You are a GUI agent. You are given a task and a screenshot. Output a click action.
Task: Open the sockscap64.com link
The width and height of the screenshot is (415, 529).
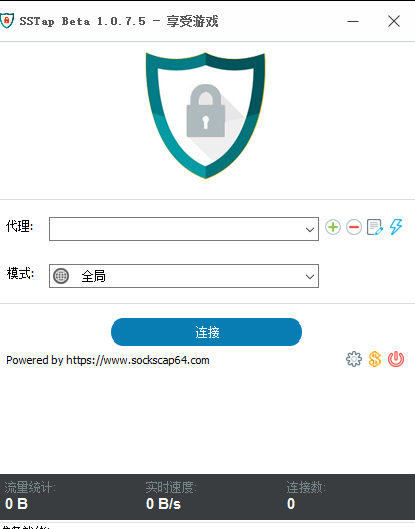(138, 360)
